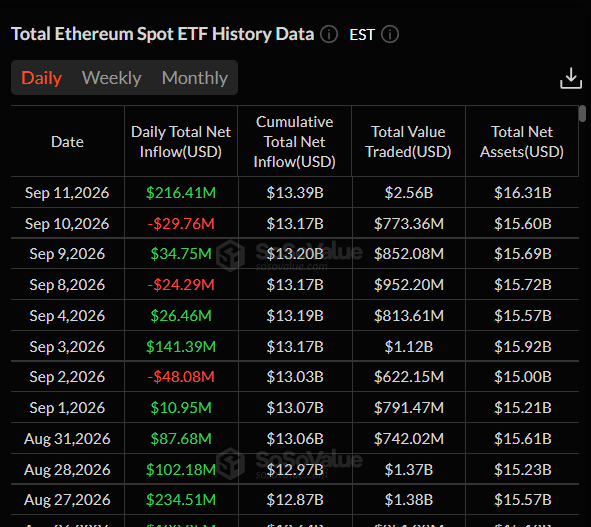Screen dimensions: 591x527
Task: Switch to the Monthly tab
Action: (195, 78)
